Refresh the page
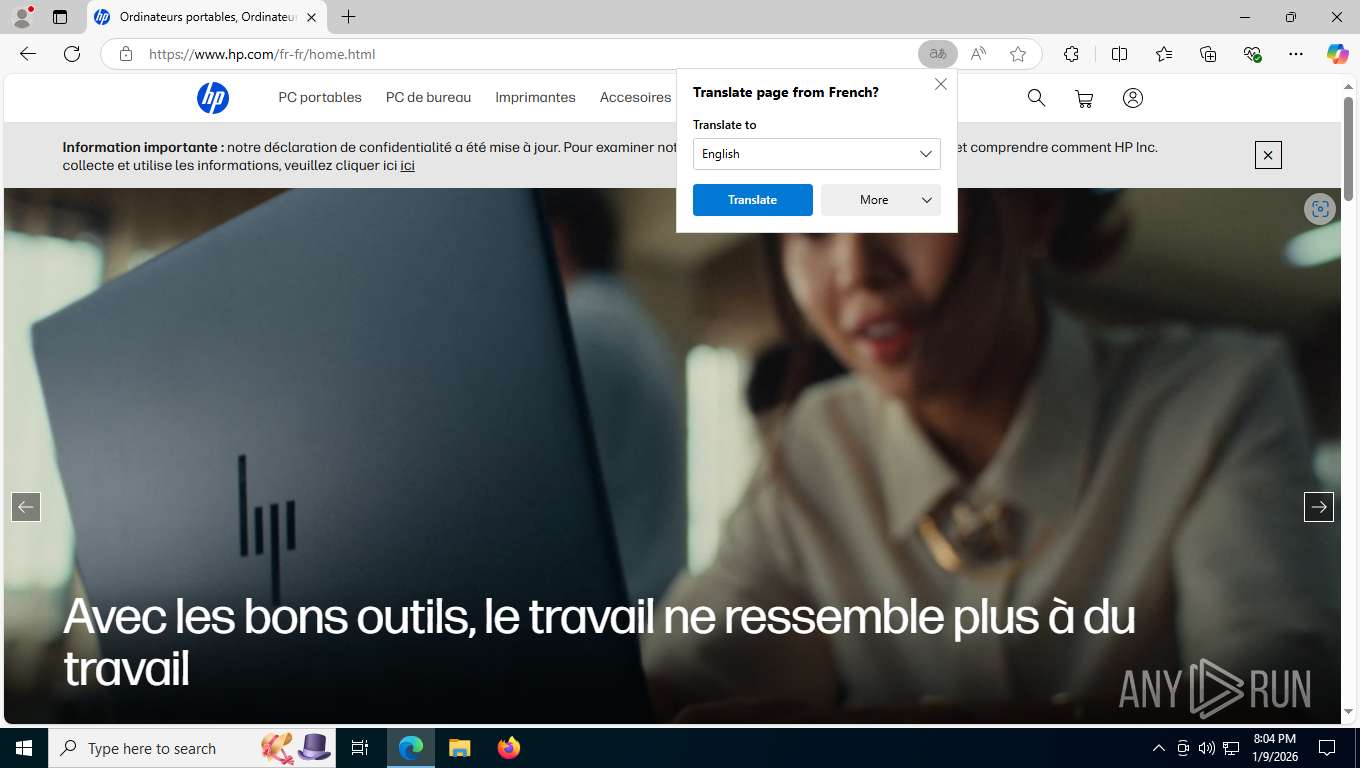Screen dimensions: 1360x768 [x=72, y=54]
